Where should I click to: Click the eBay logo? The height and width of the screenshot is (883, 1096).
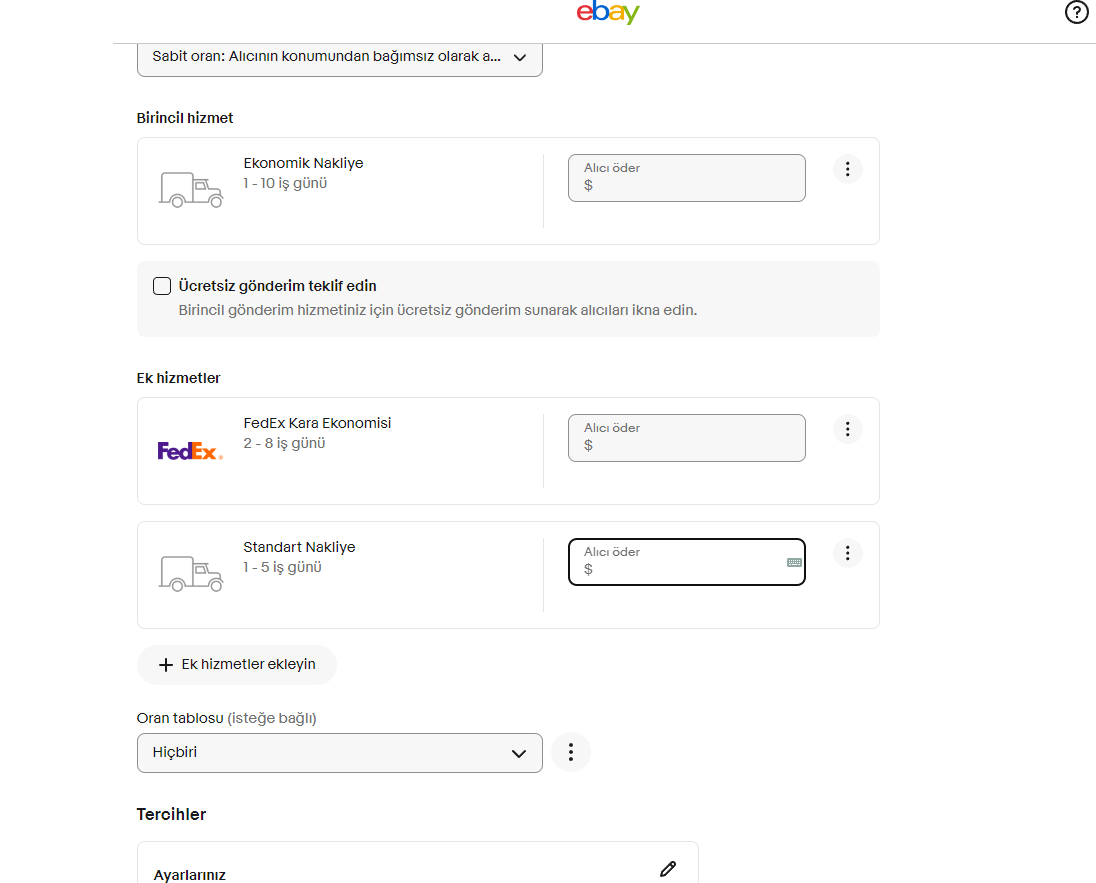608,13
